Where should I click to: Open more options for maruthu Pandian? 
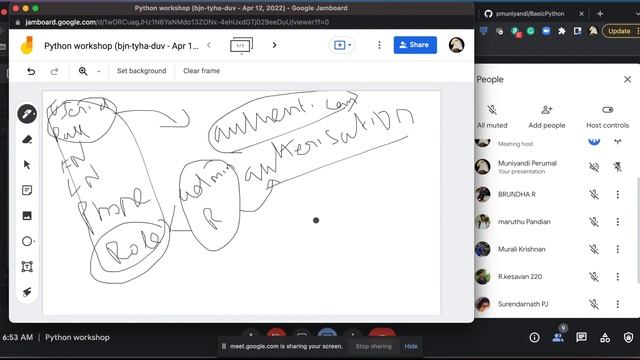618,222
